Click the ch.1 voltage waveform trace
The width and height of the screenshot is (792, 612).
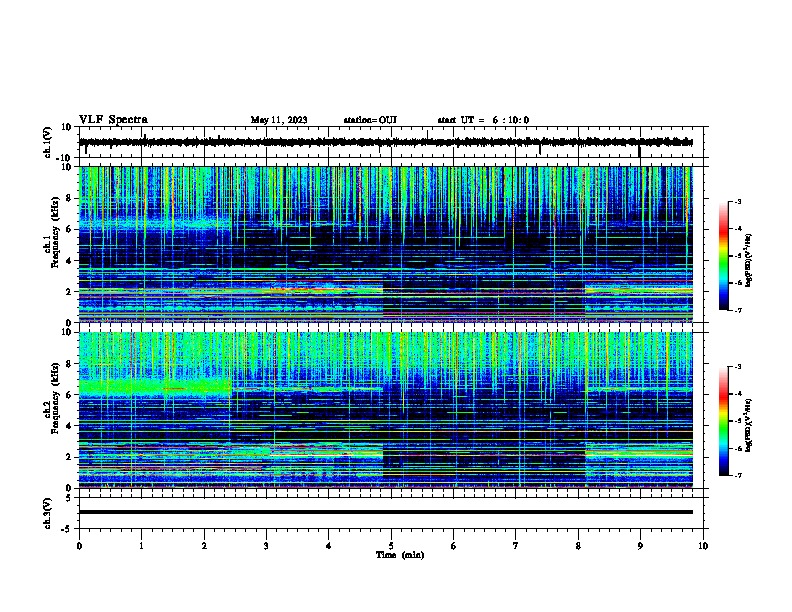(x=385, y=142)
